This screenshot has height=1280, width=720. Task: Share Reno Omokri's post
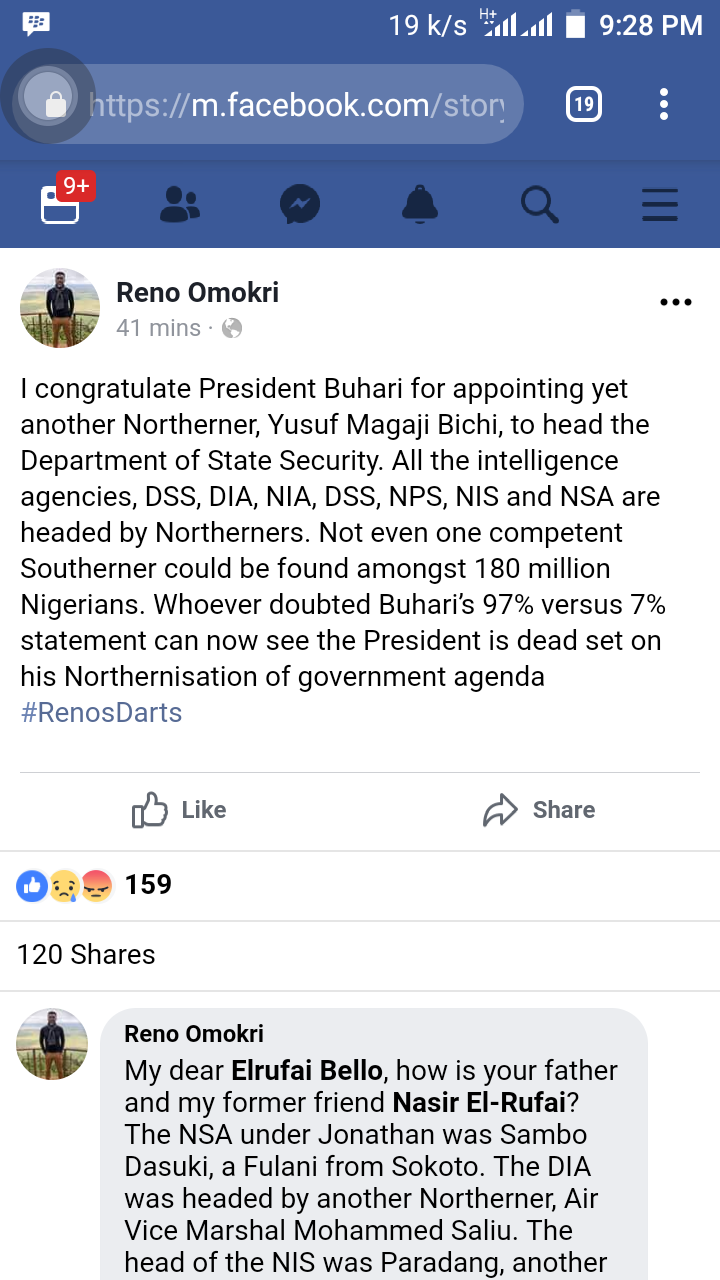(540, 810)
